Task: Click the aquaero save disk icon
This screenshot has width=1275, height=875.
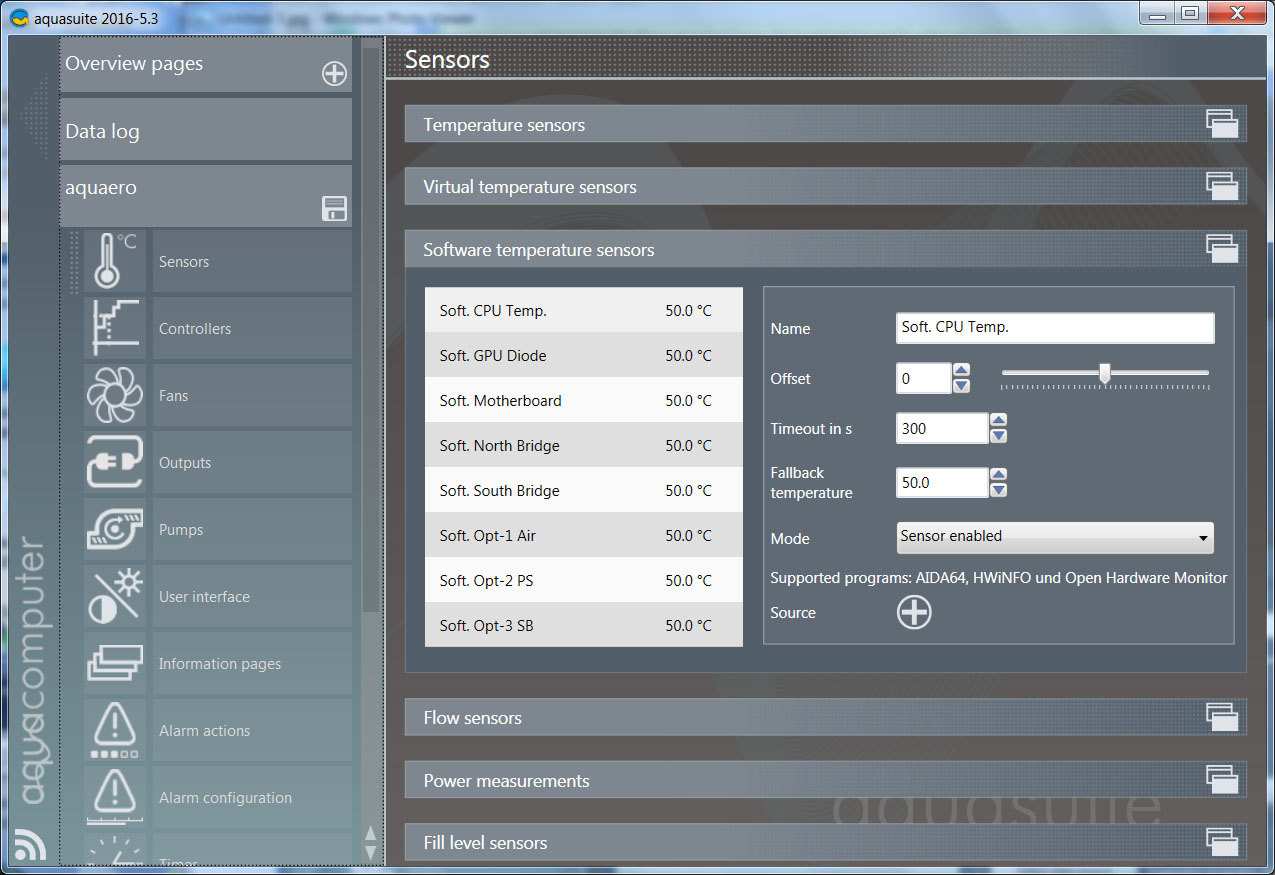Action: point(334,208)
